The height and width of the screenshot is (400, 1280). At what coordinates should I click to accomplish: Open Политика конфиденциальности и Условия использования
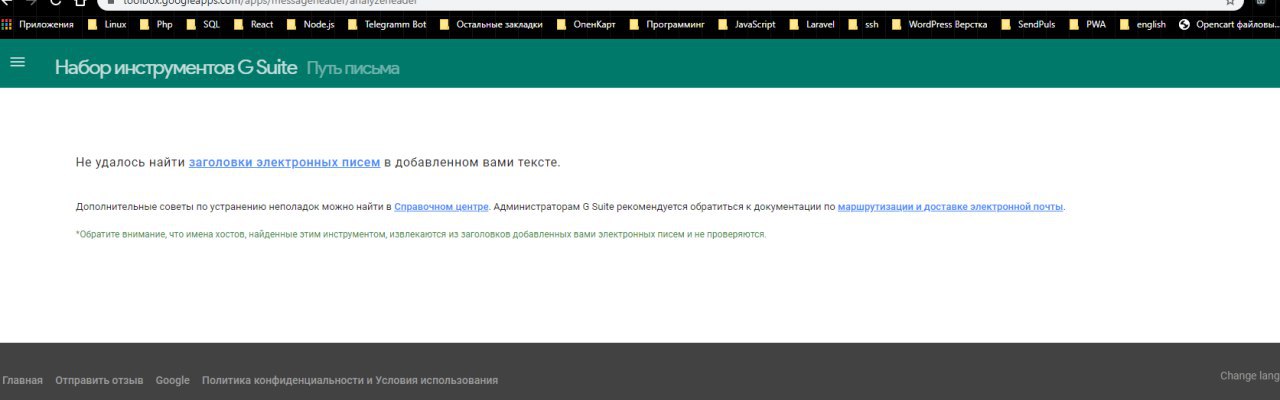click(350, 381)
